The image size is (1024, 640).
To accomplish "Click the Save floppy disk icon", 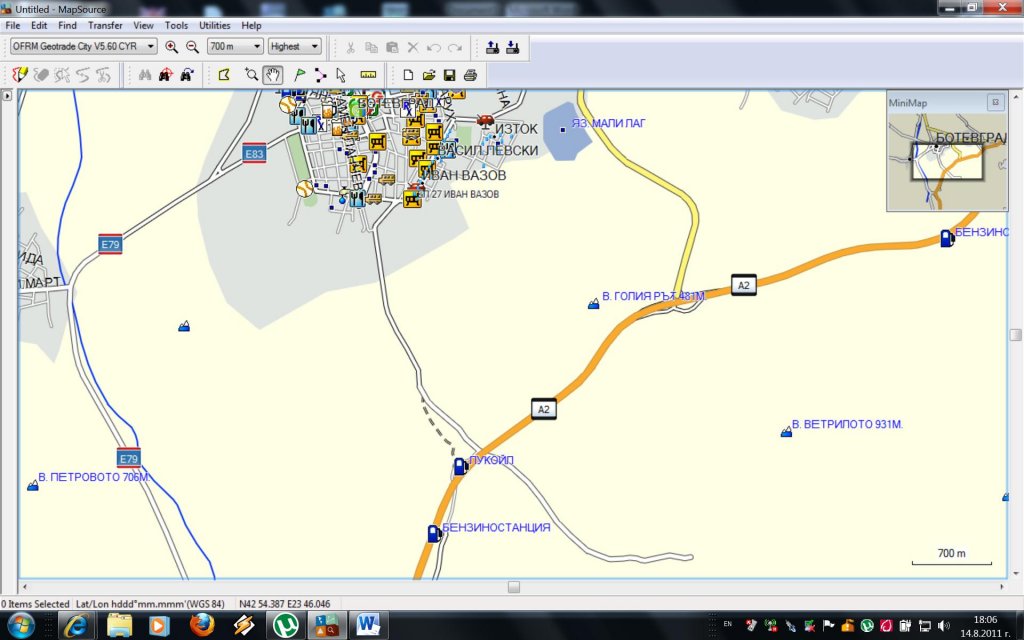I will click(450, 75).
